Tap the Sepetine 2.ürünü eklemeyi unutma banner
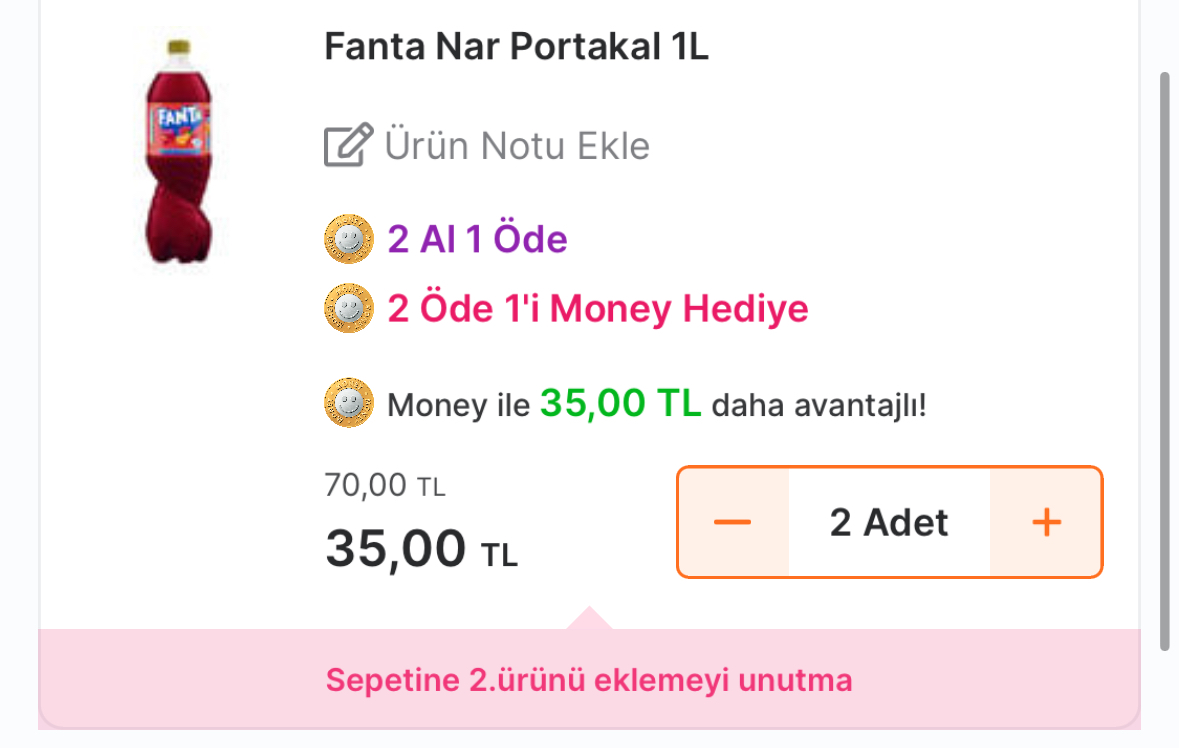1179x748 pixels. pos(589,681)
